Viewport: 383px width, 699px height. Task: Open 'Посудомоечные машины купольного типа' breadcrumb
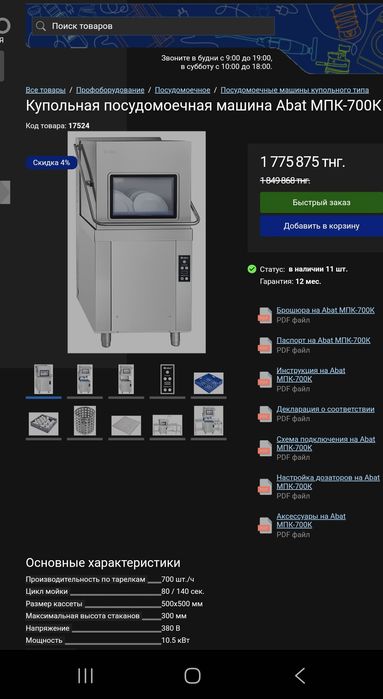[x=295, y=90]
